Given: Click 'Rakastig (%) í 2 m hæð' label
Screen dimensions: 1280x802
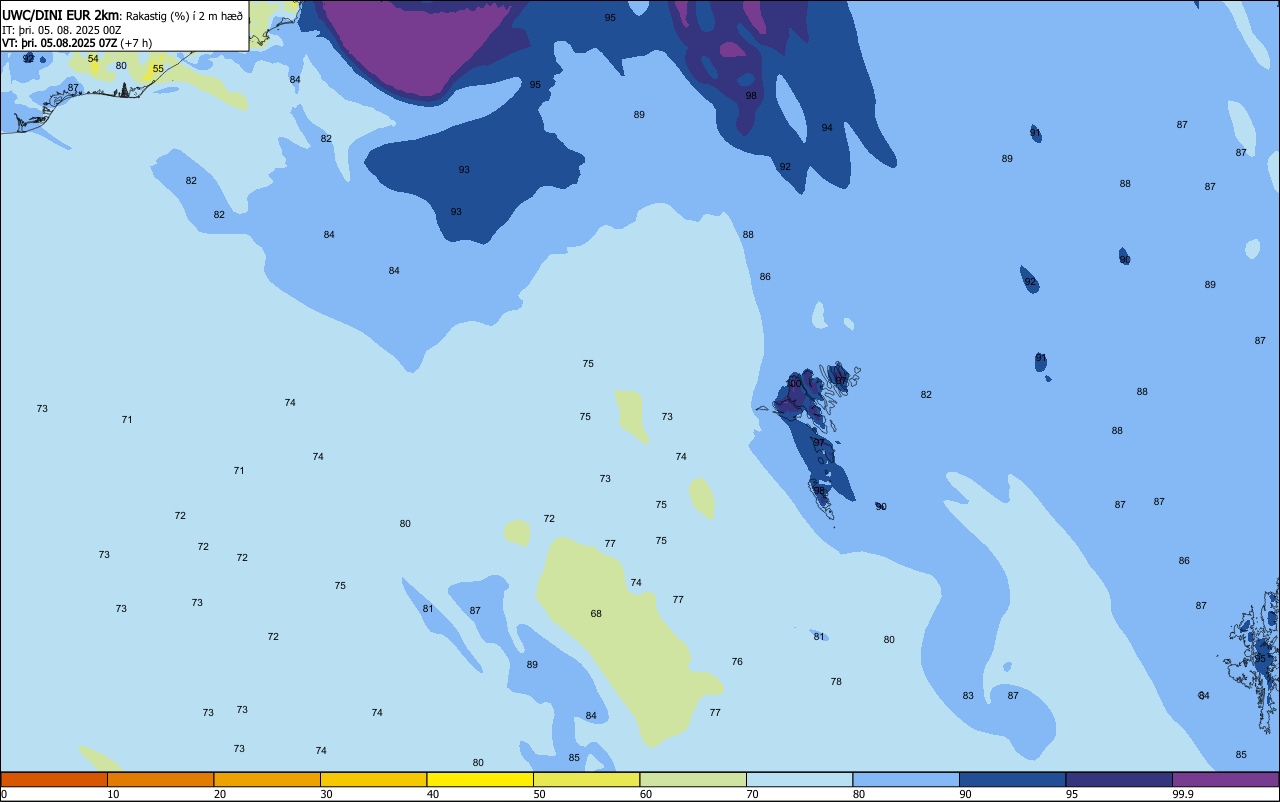Looking at the screenshot, I should [x=184, y=16].
